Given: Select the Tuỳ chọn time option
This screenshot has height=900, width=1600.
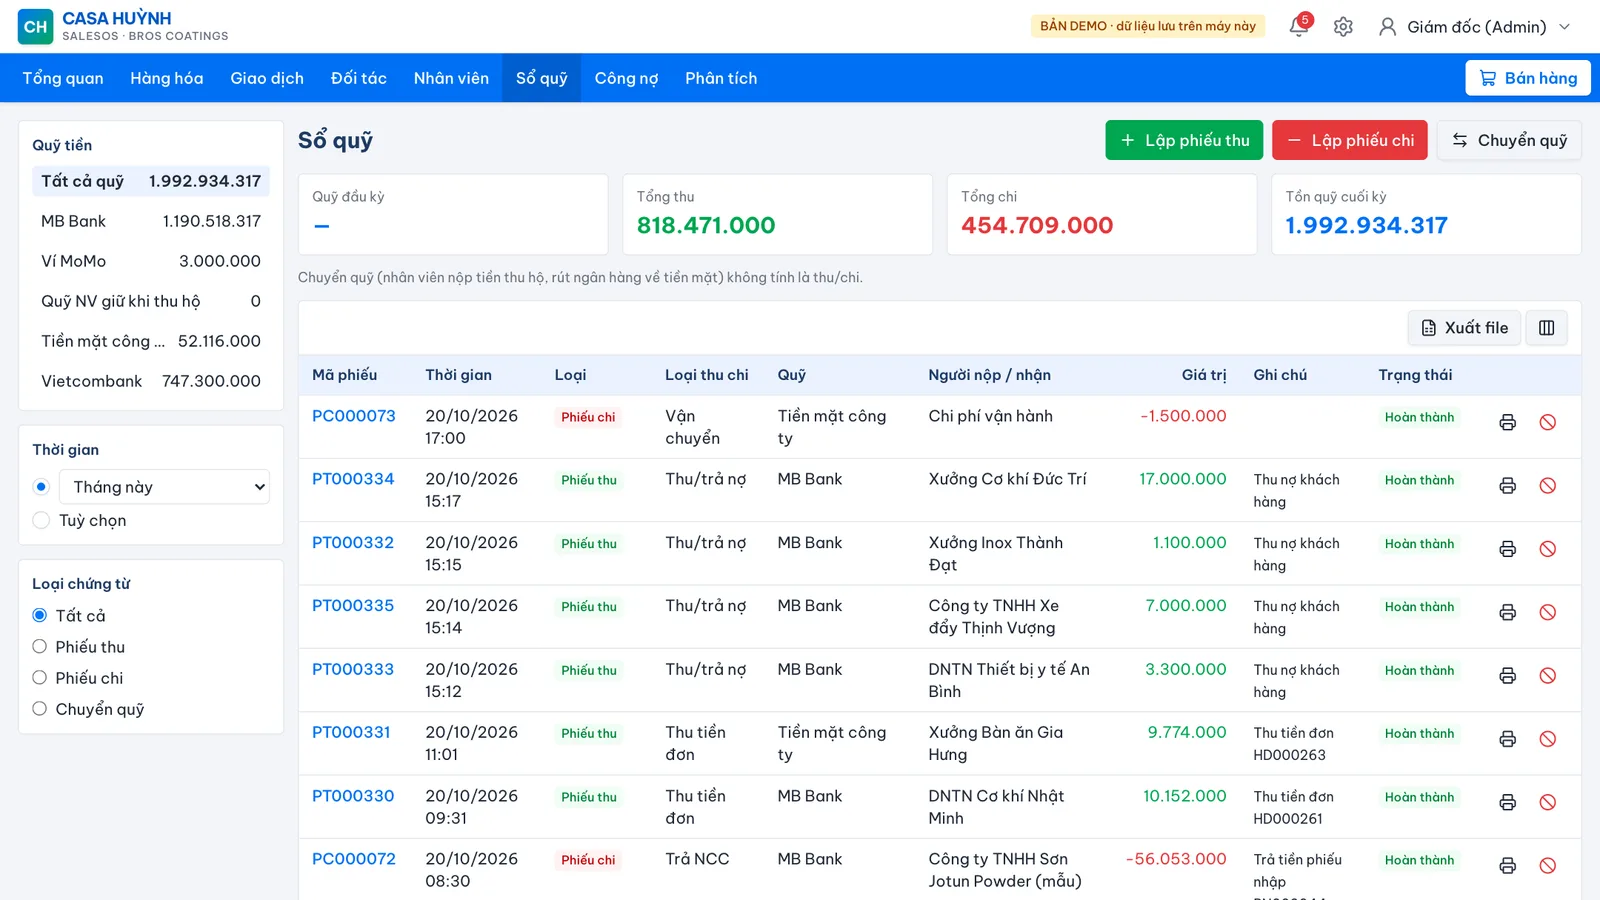Looking at the screenshot, I should pyautogui.click(x=41, y=520).
